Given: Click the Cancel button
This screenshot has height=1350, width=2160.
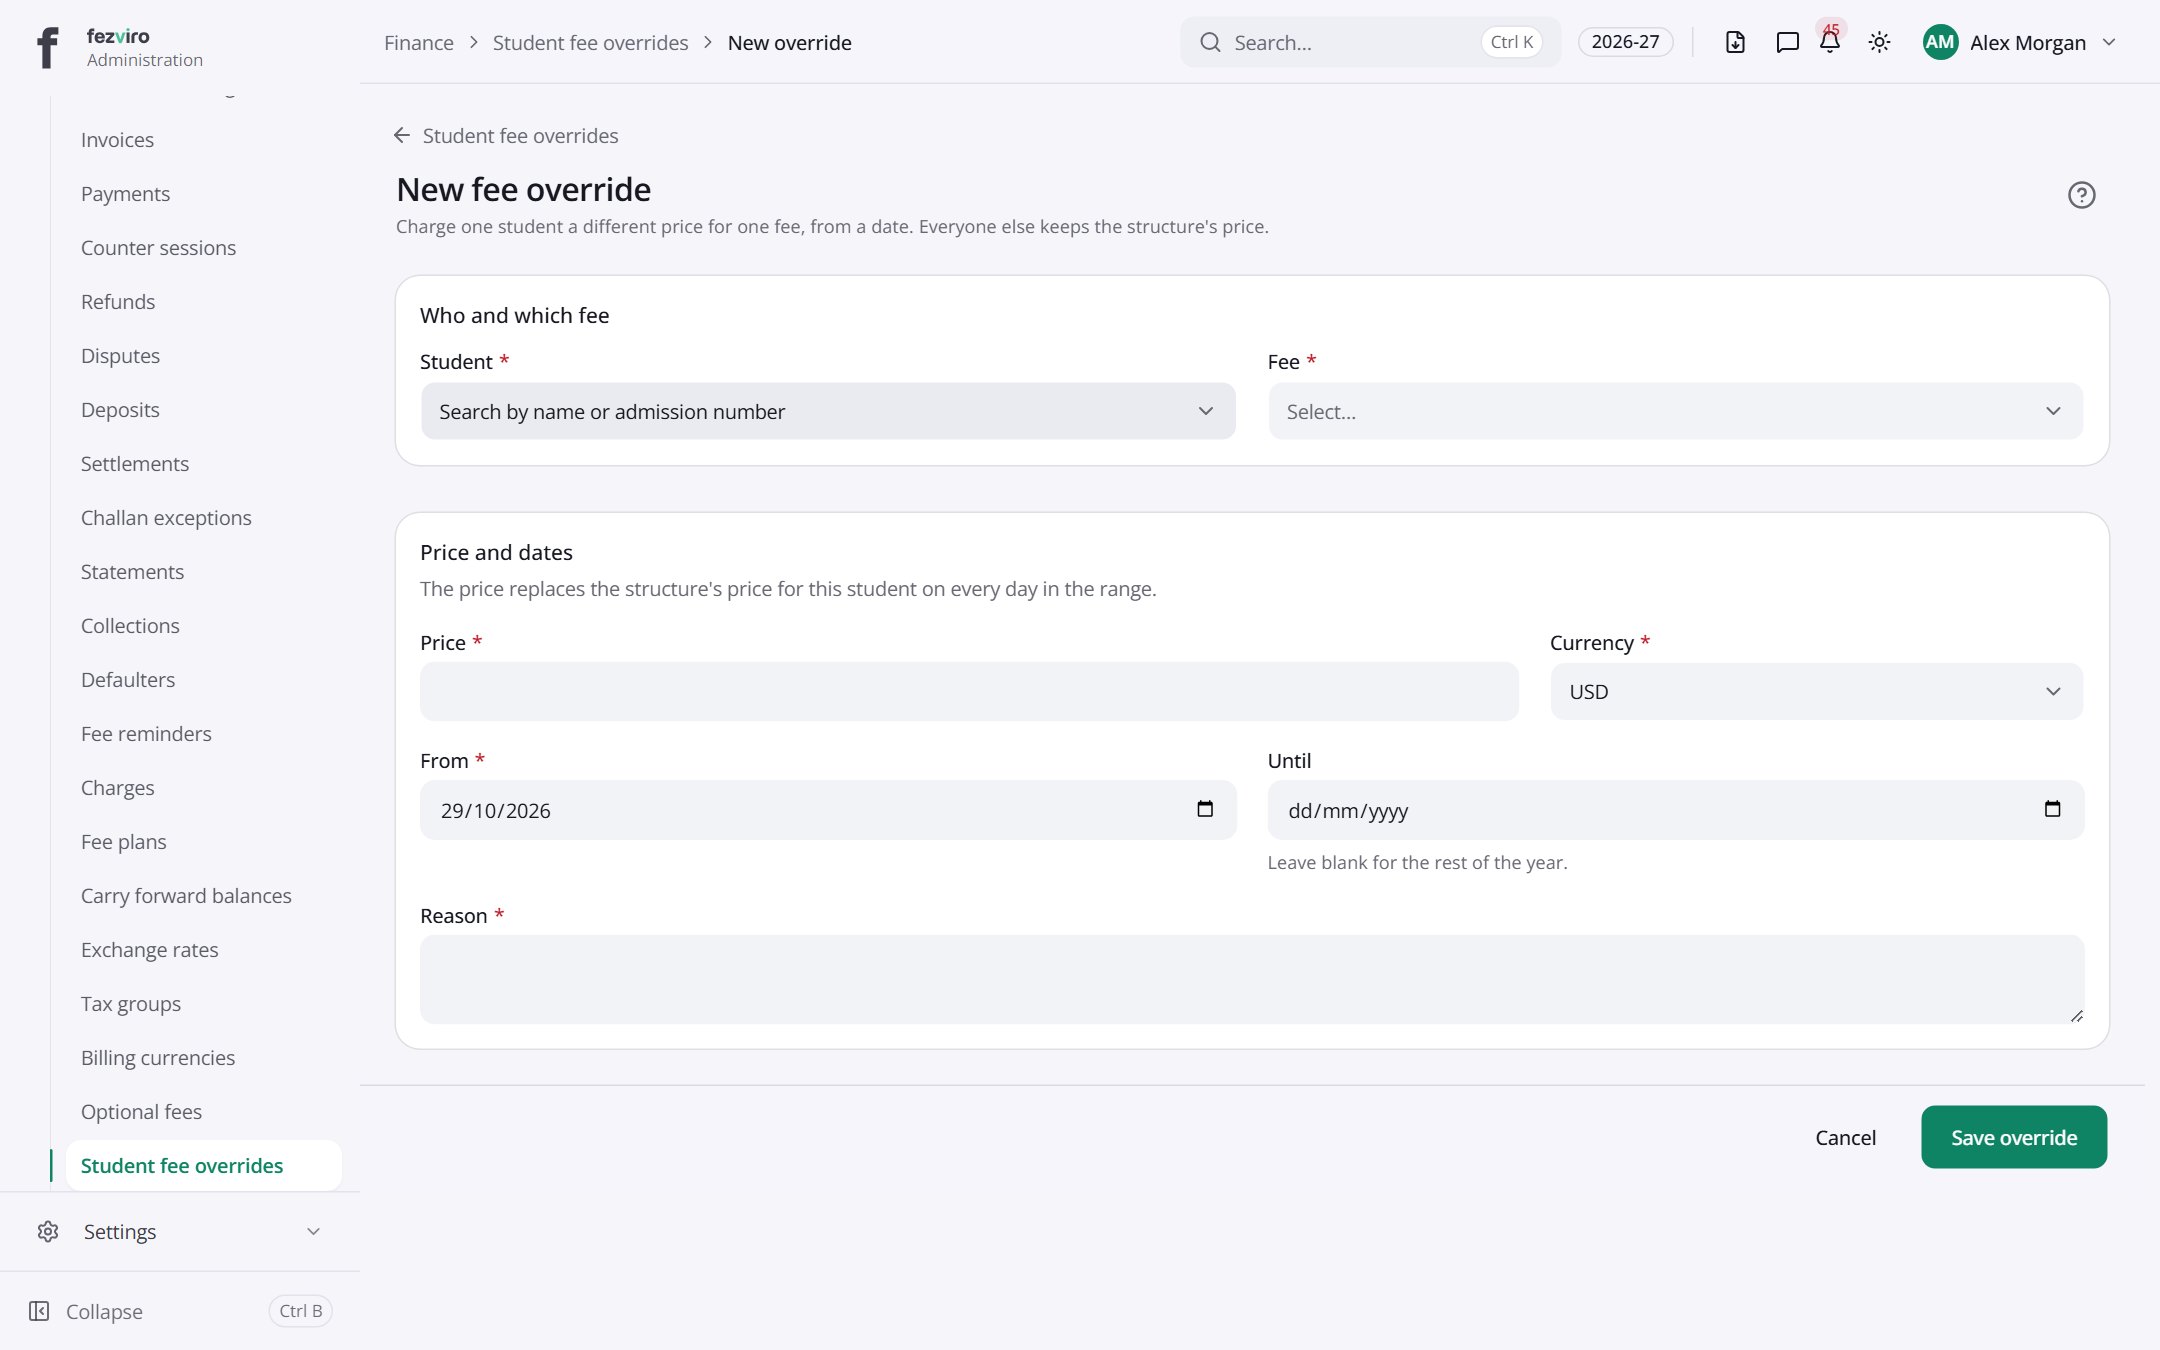Looking at the screenshot, I should point(1845,1137).
